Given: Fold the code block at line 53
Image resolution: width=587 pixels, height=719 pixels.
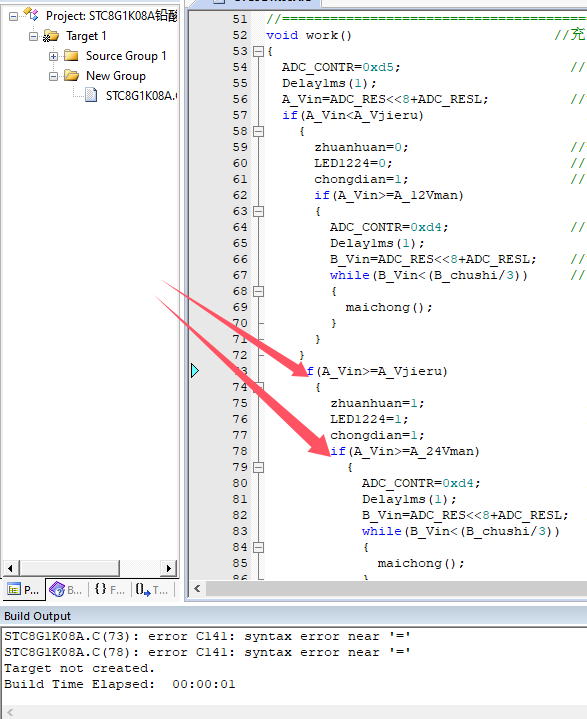Looking at the screenshot, I should [259, 51].
